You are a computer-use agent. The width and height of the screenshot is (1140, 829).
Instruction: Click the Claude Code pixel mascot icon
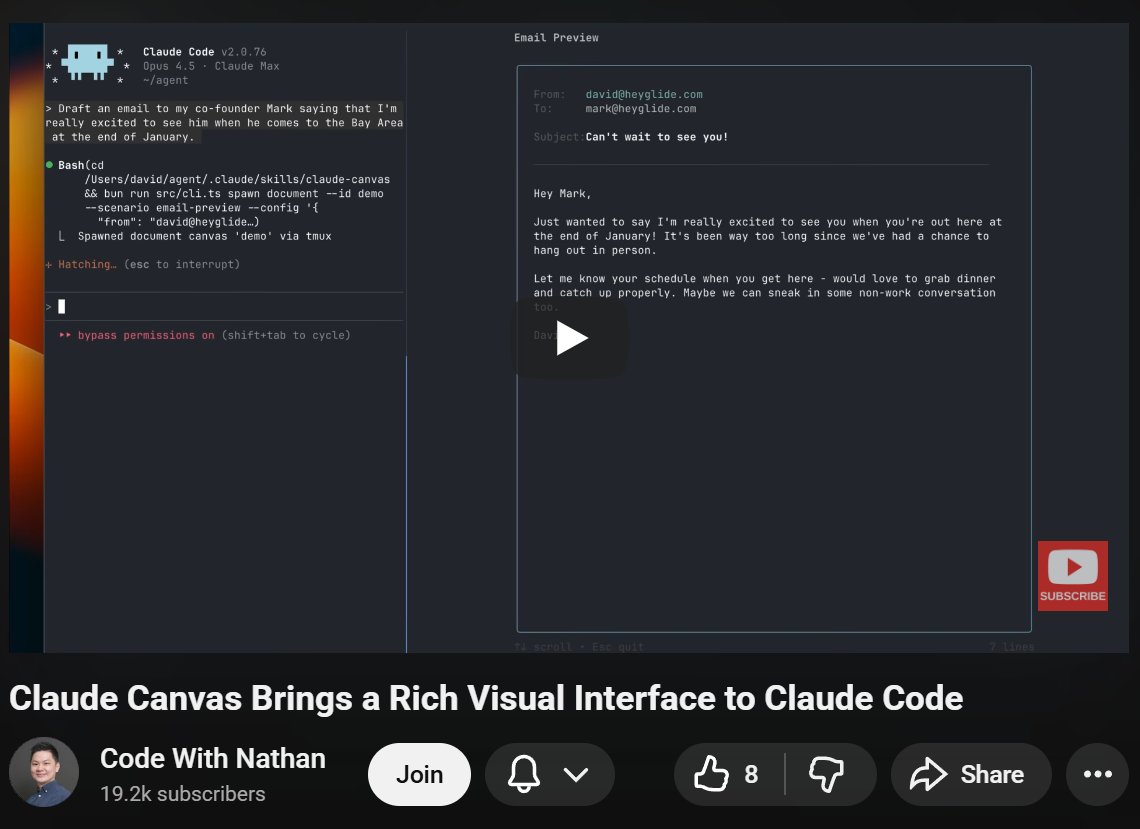coord(87,63)
